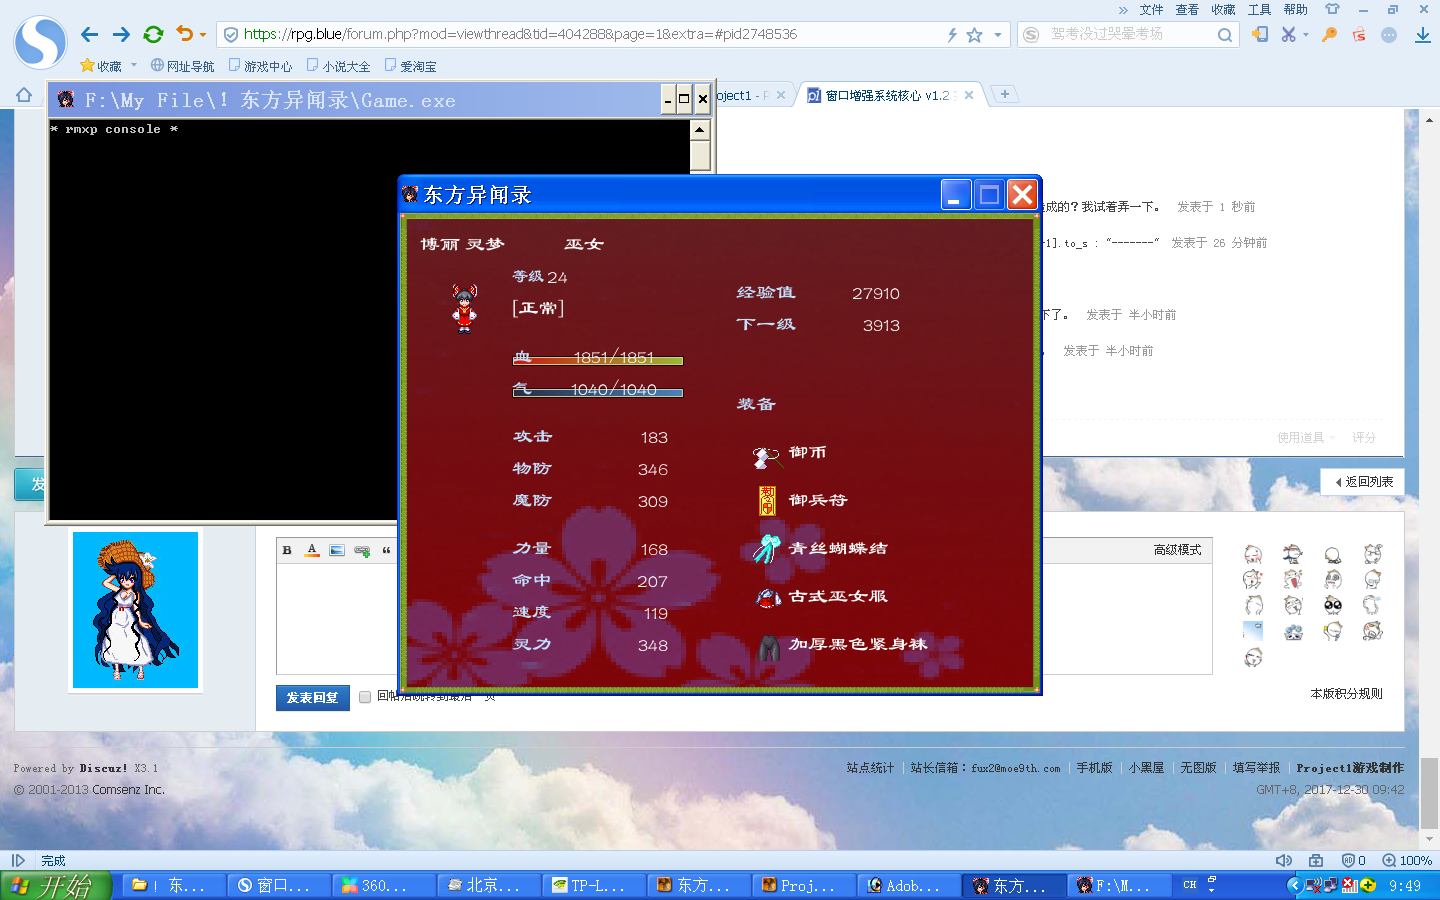Click the search magnifier icon in search box
Image resolution: width=1440 pixels, height=900 pixels.
click(1224, 35)
